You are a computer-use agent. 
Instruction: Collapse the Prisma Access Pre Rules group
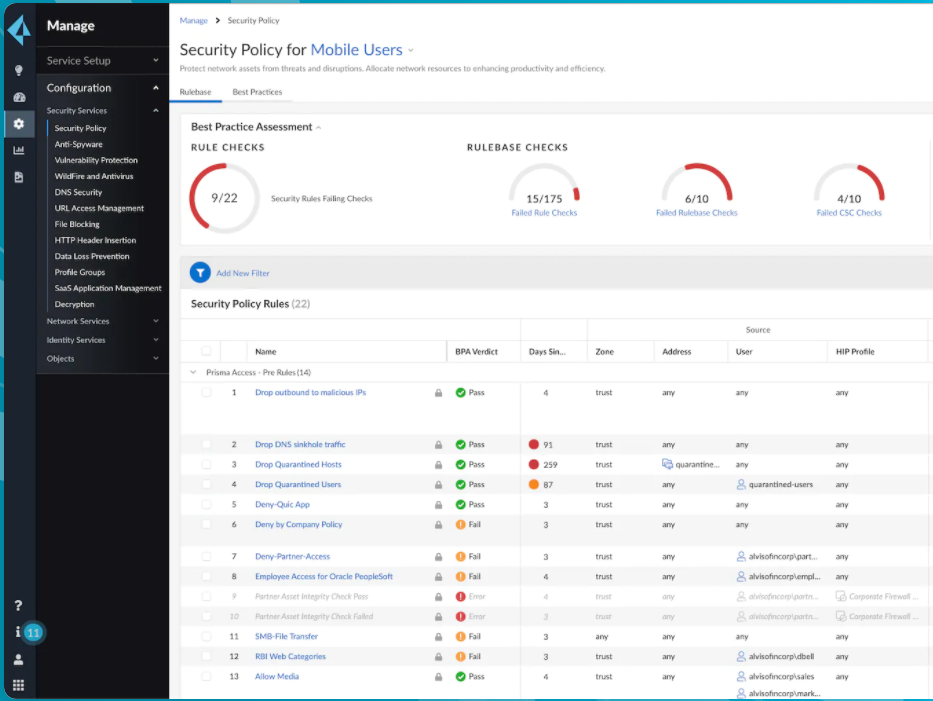(x=193, y=372)
